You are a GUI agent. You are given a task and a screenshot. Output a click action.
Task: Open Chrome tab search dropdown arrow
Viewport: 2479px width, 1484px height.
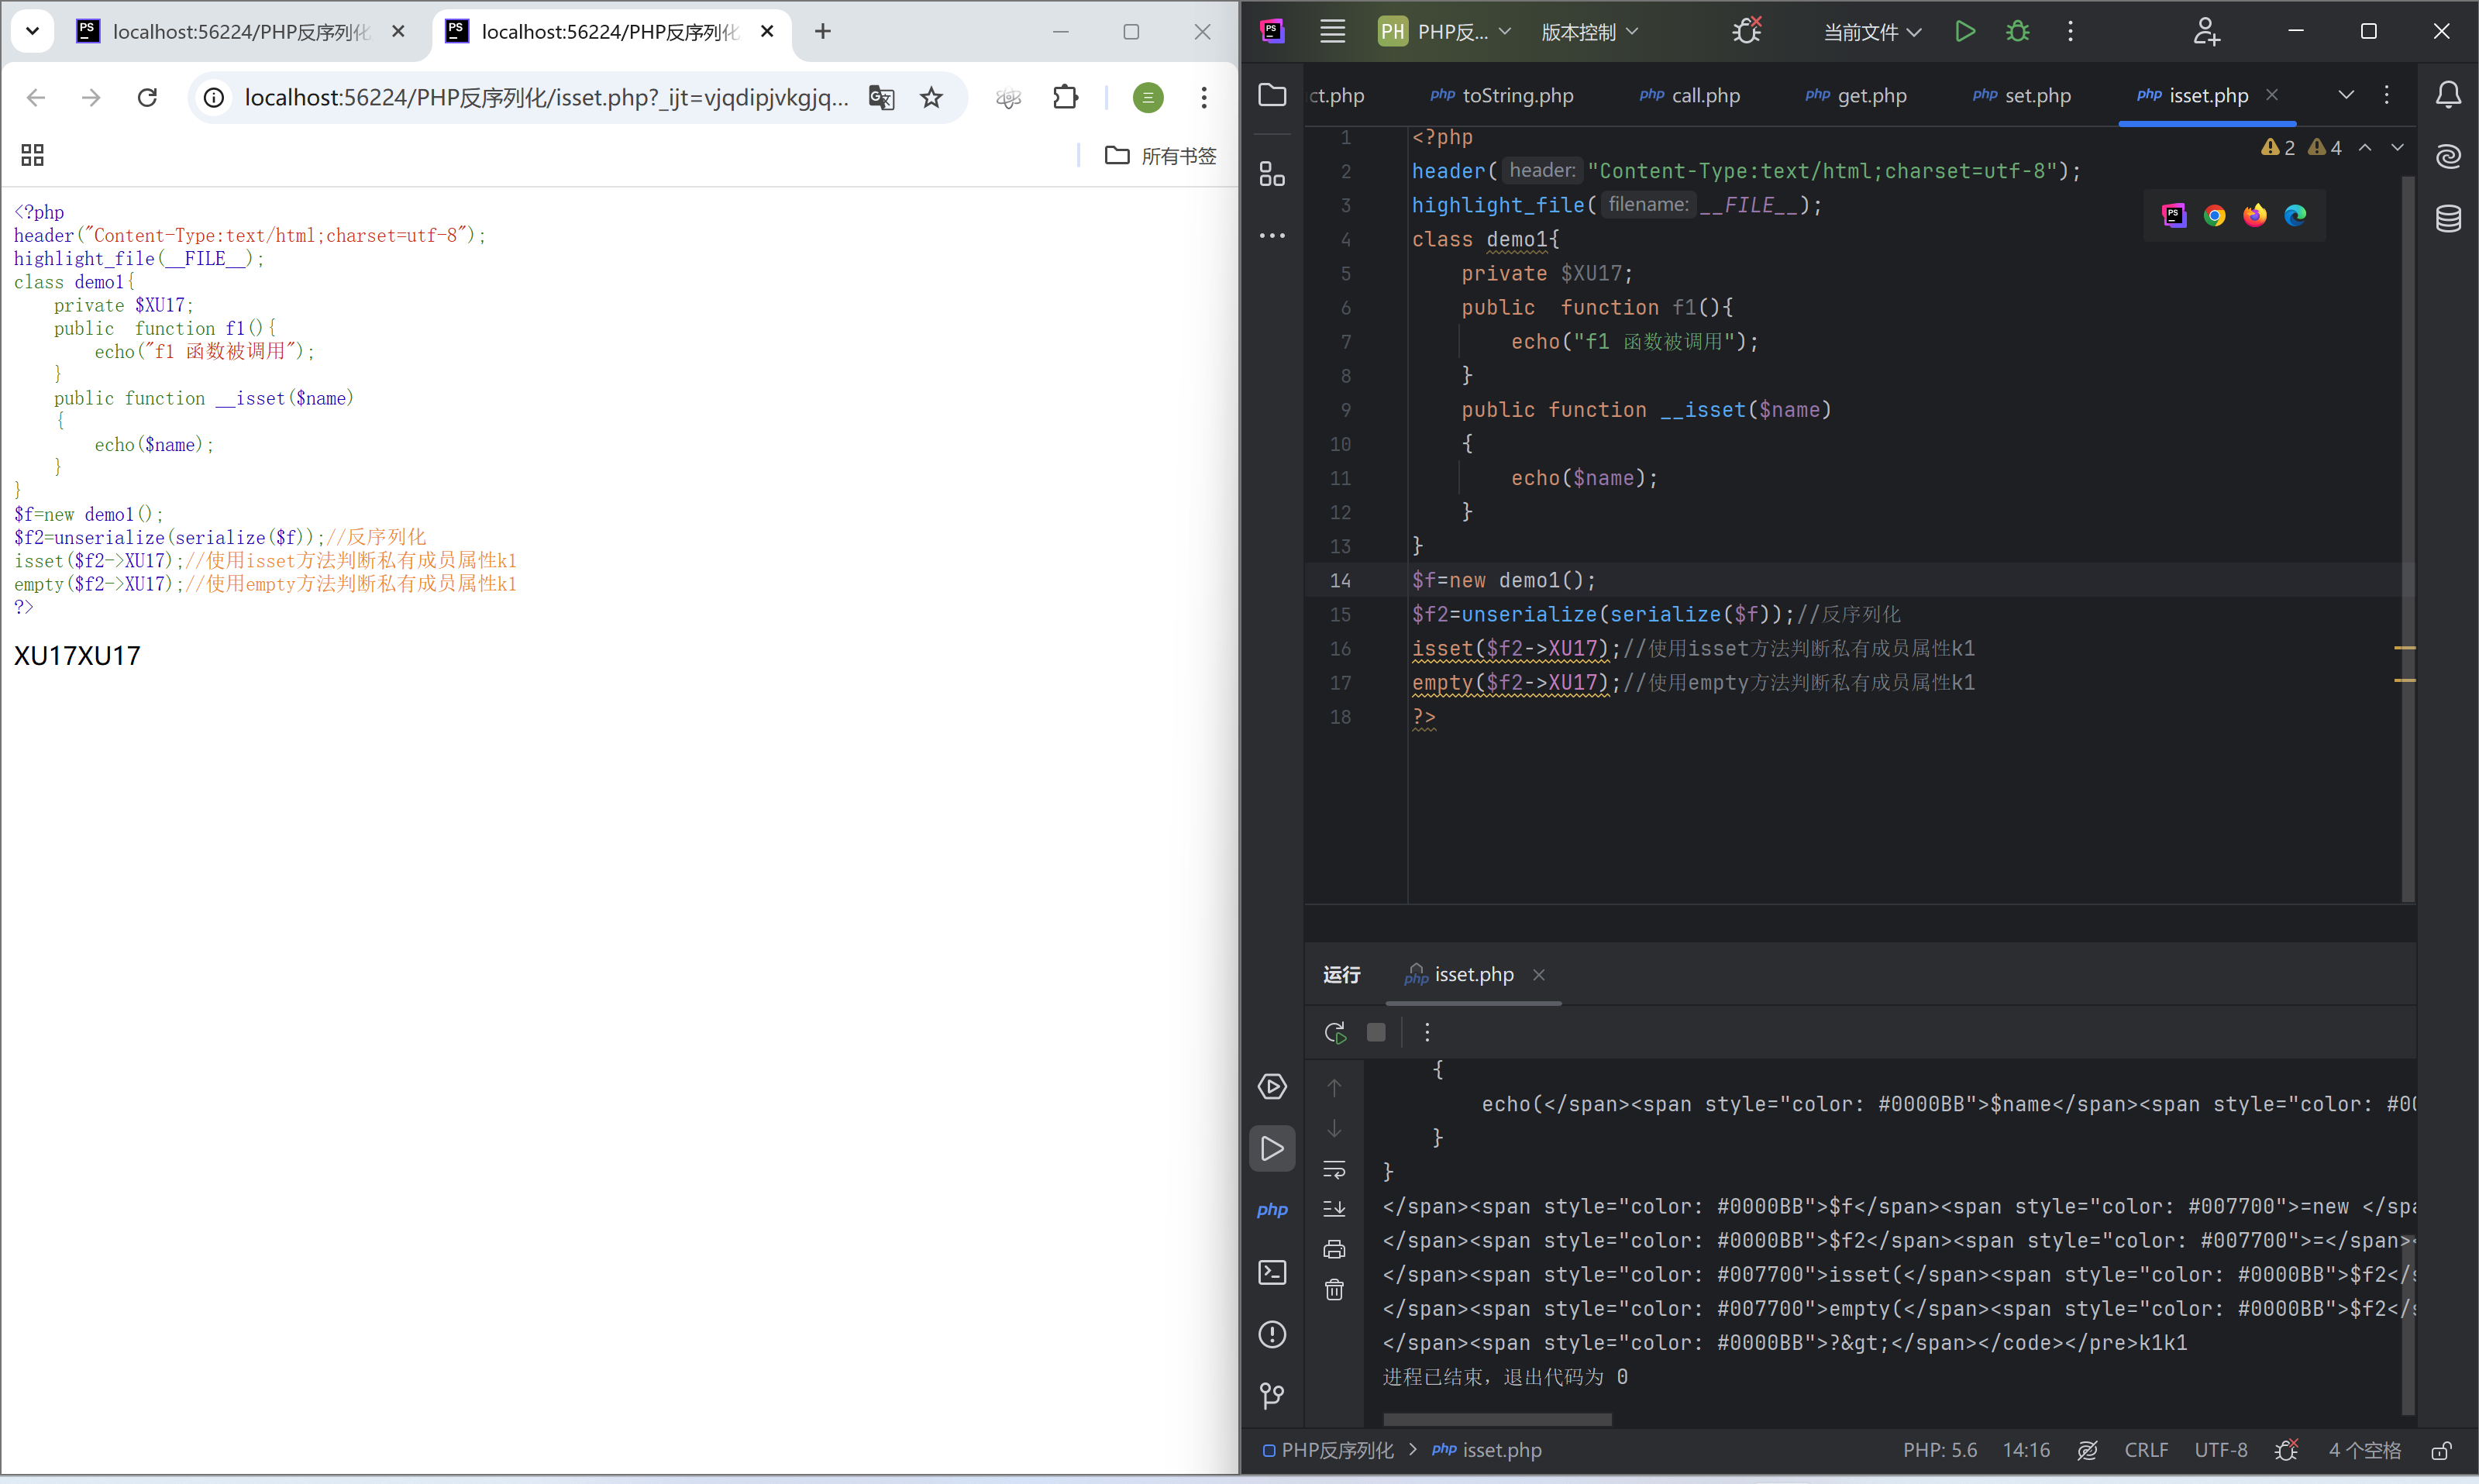coord(32,31)
